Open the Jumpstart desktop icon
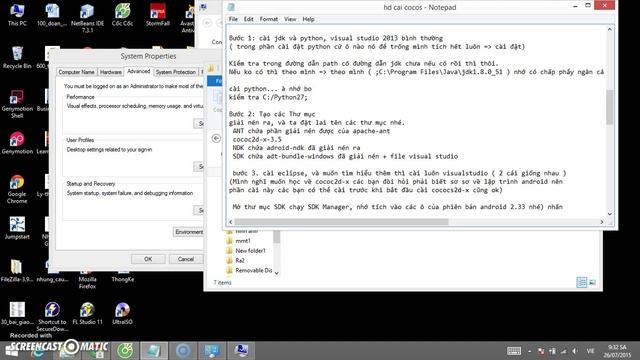This screenshot has width=640, height=360. coord(17,228)
